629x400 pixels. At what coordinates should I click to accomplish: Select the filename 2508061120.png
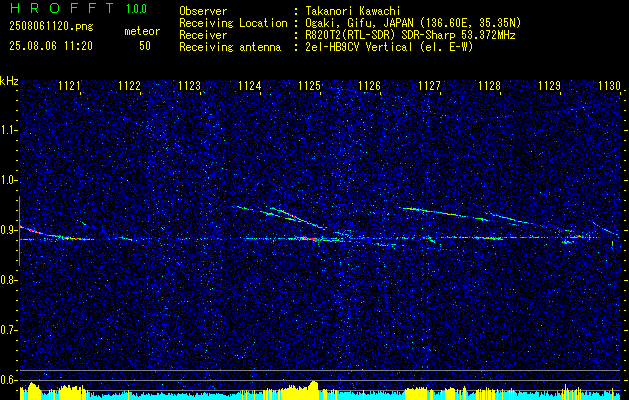51,27
